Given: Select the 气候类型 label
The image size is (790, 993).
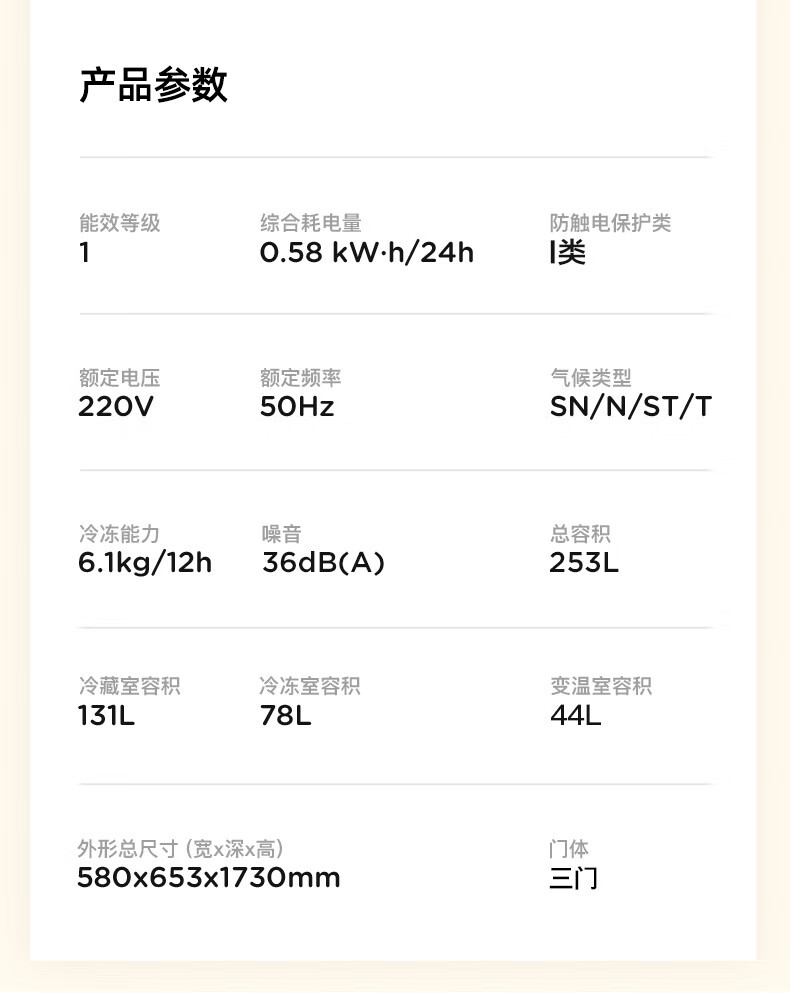Looking at the screenshot, I should tap(590, 379).
